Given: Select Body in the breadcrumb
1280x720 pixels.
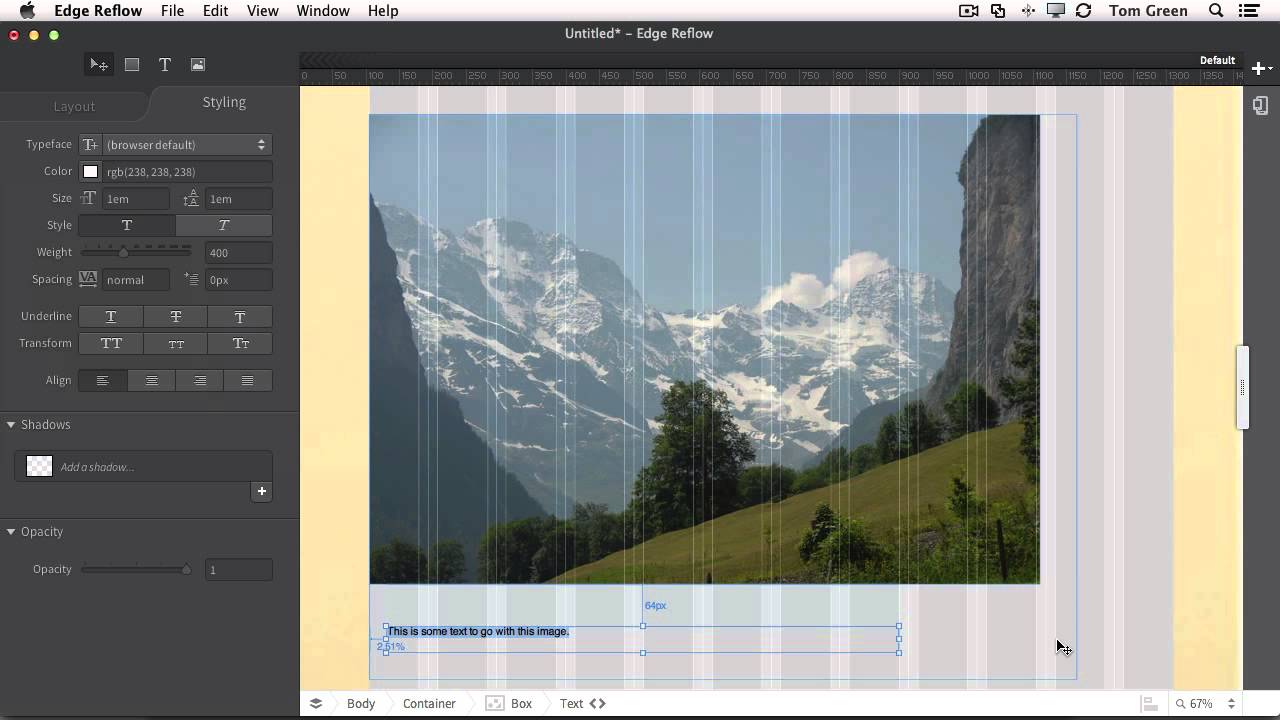Looking at the screenshot, I should tap(361, 704).
